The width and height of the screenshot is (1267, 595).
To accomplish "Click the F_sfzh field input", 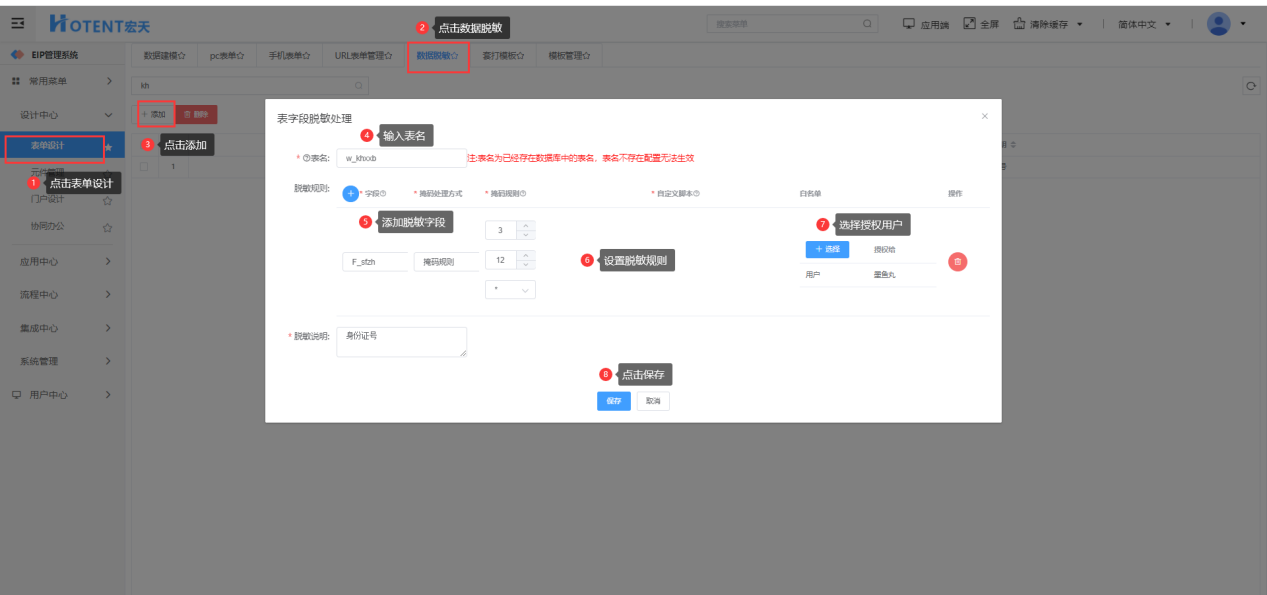I will (x=375, y=261).
